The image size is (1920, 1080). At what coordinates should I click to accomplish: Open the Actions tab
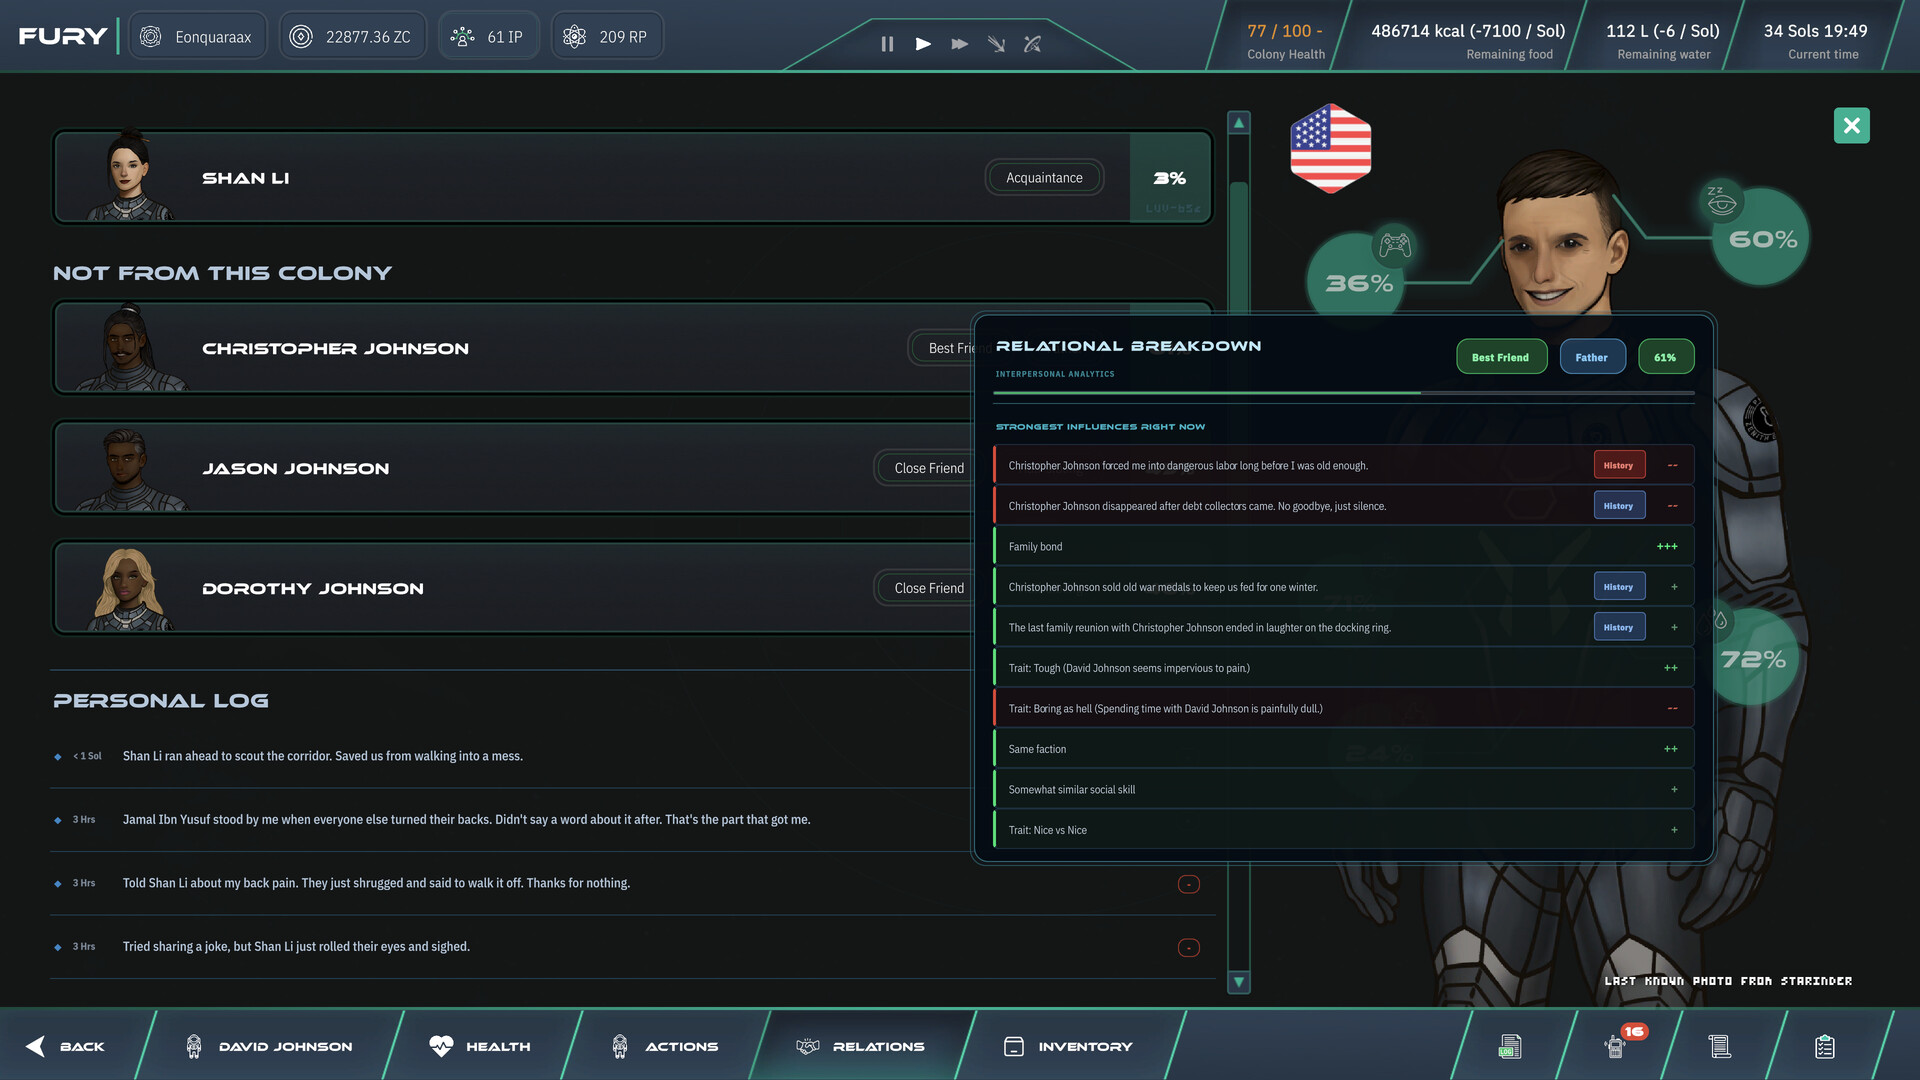[x=664, y=1046]
